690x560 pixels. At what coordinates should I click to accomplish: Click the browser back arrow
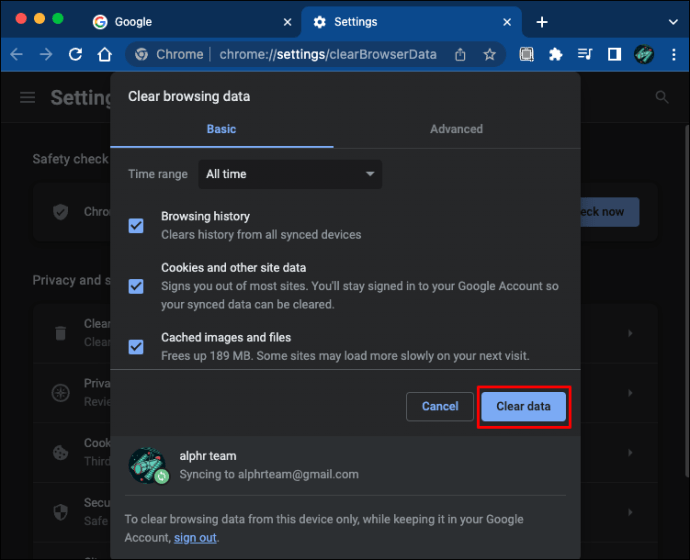[x=16, y=54]
